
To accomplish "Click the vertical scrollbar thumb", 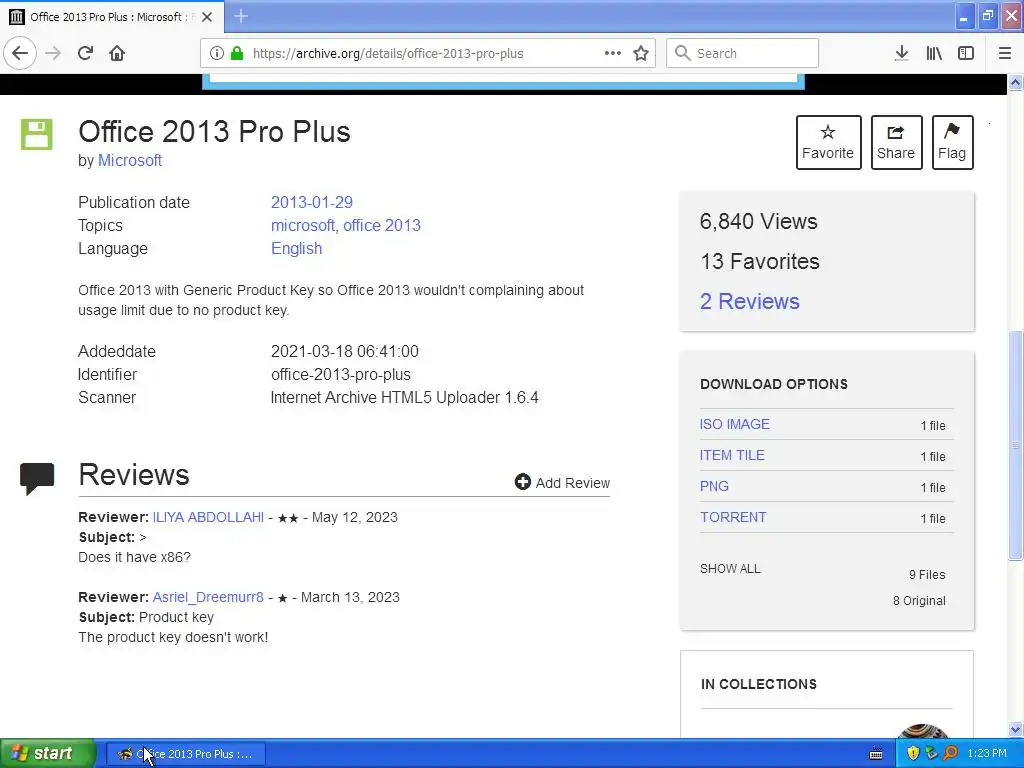I will pyautogui.click(x=1016, y=445).
